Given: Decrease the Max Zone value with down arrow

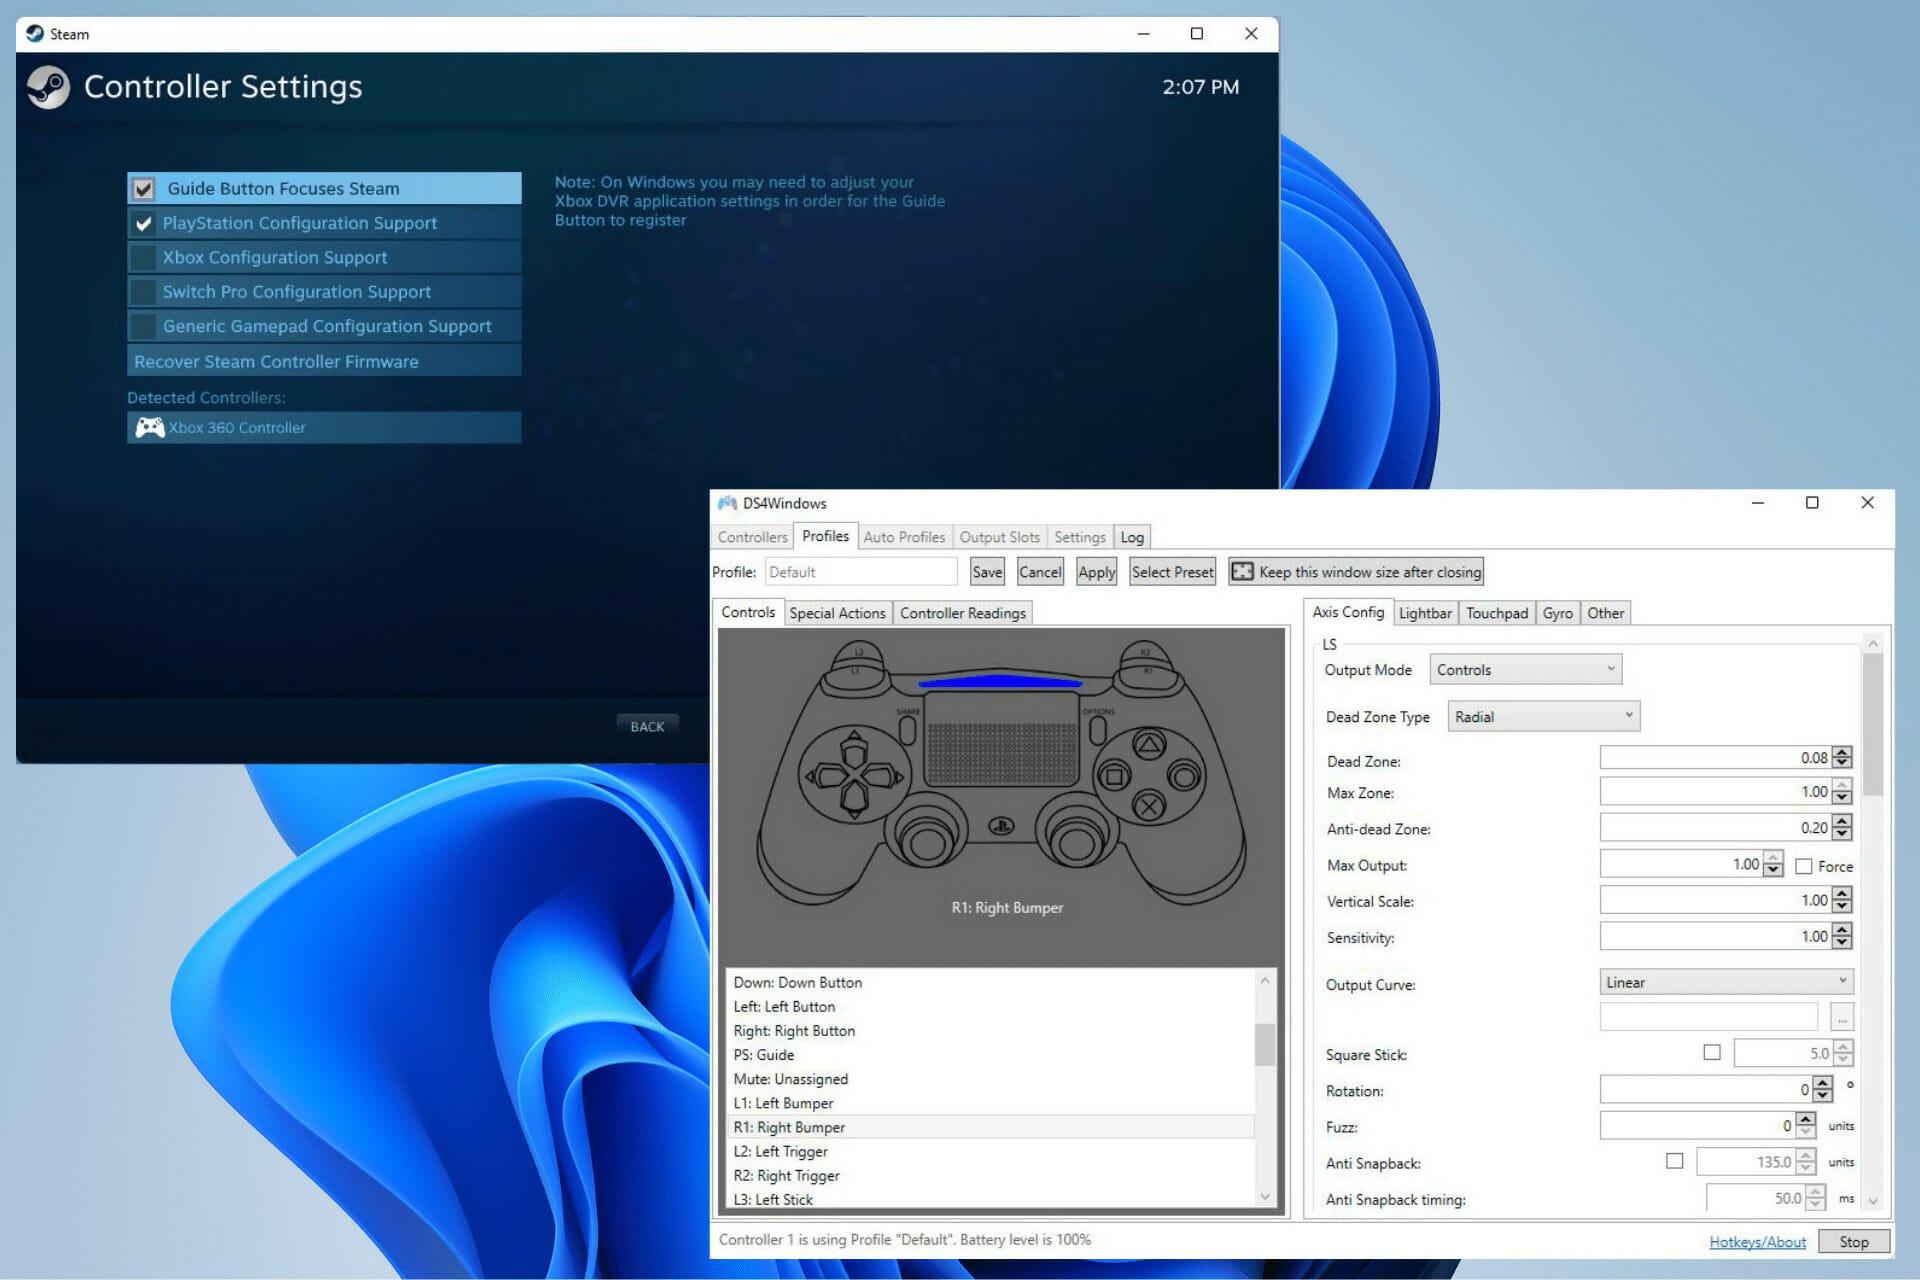Looking at the screenshot, I should pos(1843,798).
